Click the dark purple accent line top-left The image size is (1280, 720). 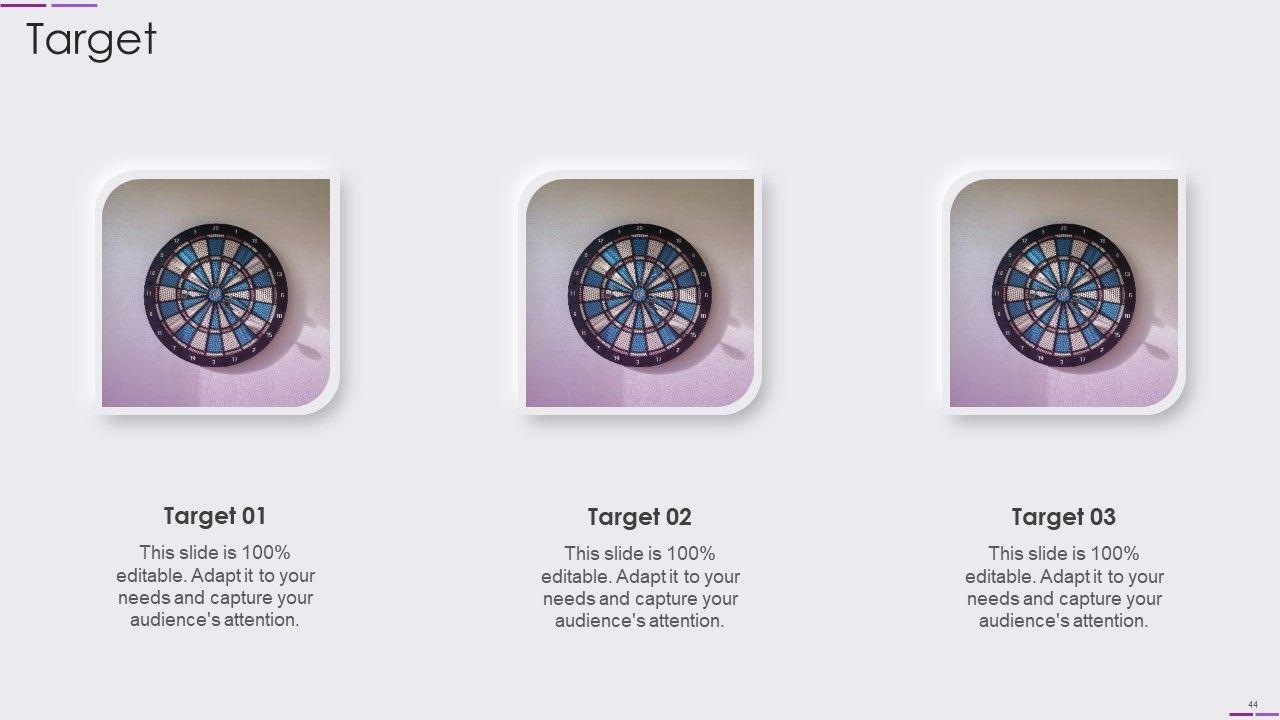tap(23, 5)
